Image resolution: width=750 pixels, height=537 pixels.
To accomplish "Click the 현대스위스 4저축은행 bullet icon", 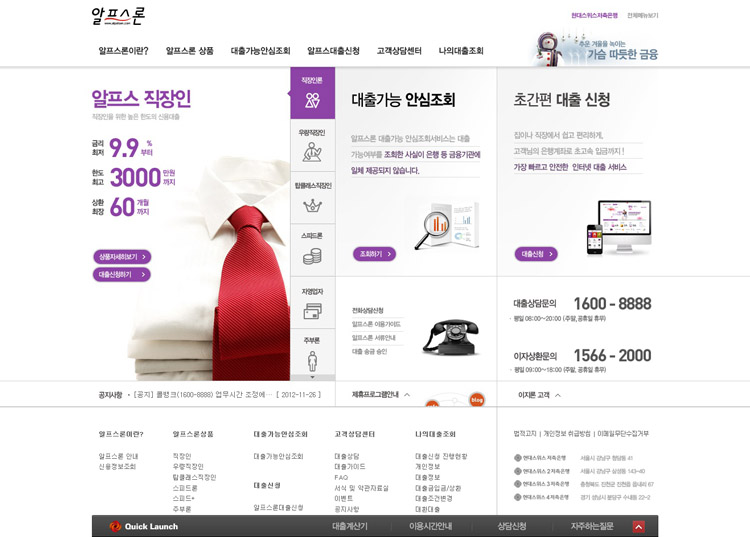I will coord(518,497).
